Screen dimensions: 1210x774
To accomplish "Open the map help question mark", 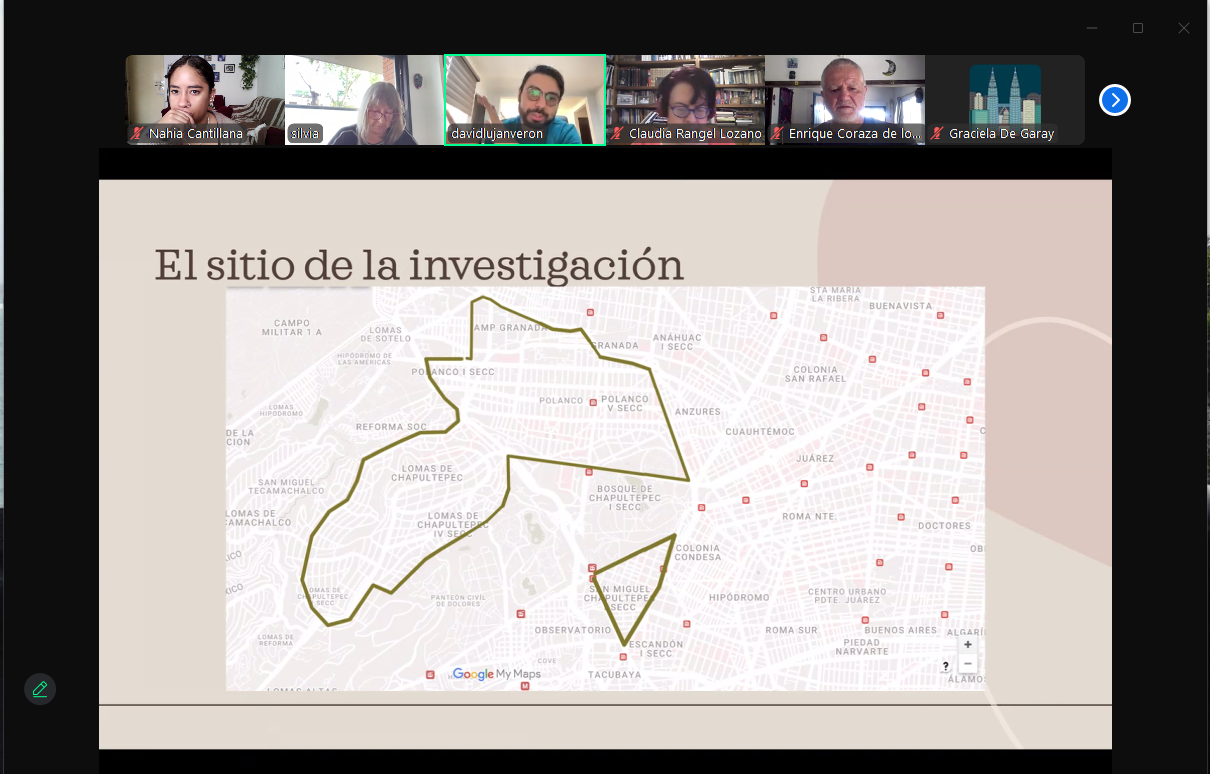I will click(x=946, y=666).
